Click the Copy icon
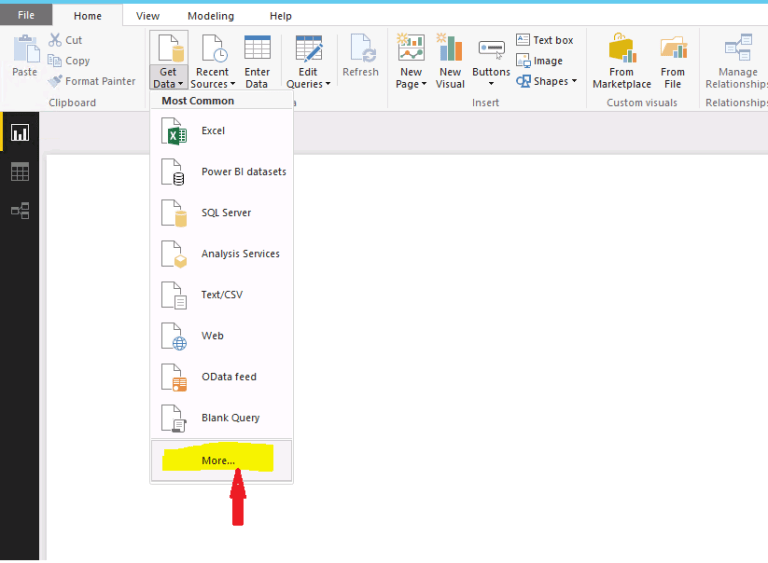This screenshot has height=563, width=768. (54, 61)
